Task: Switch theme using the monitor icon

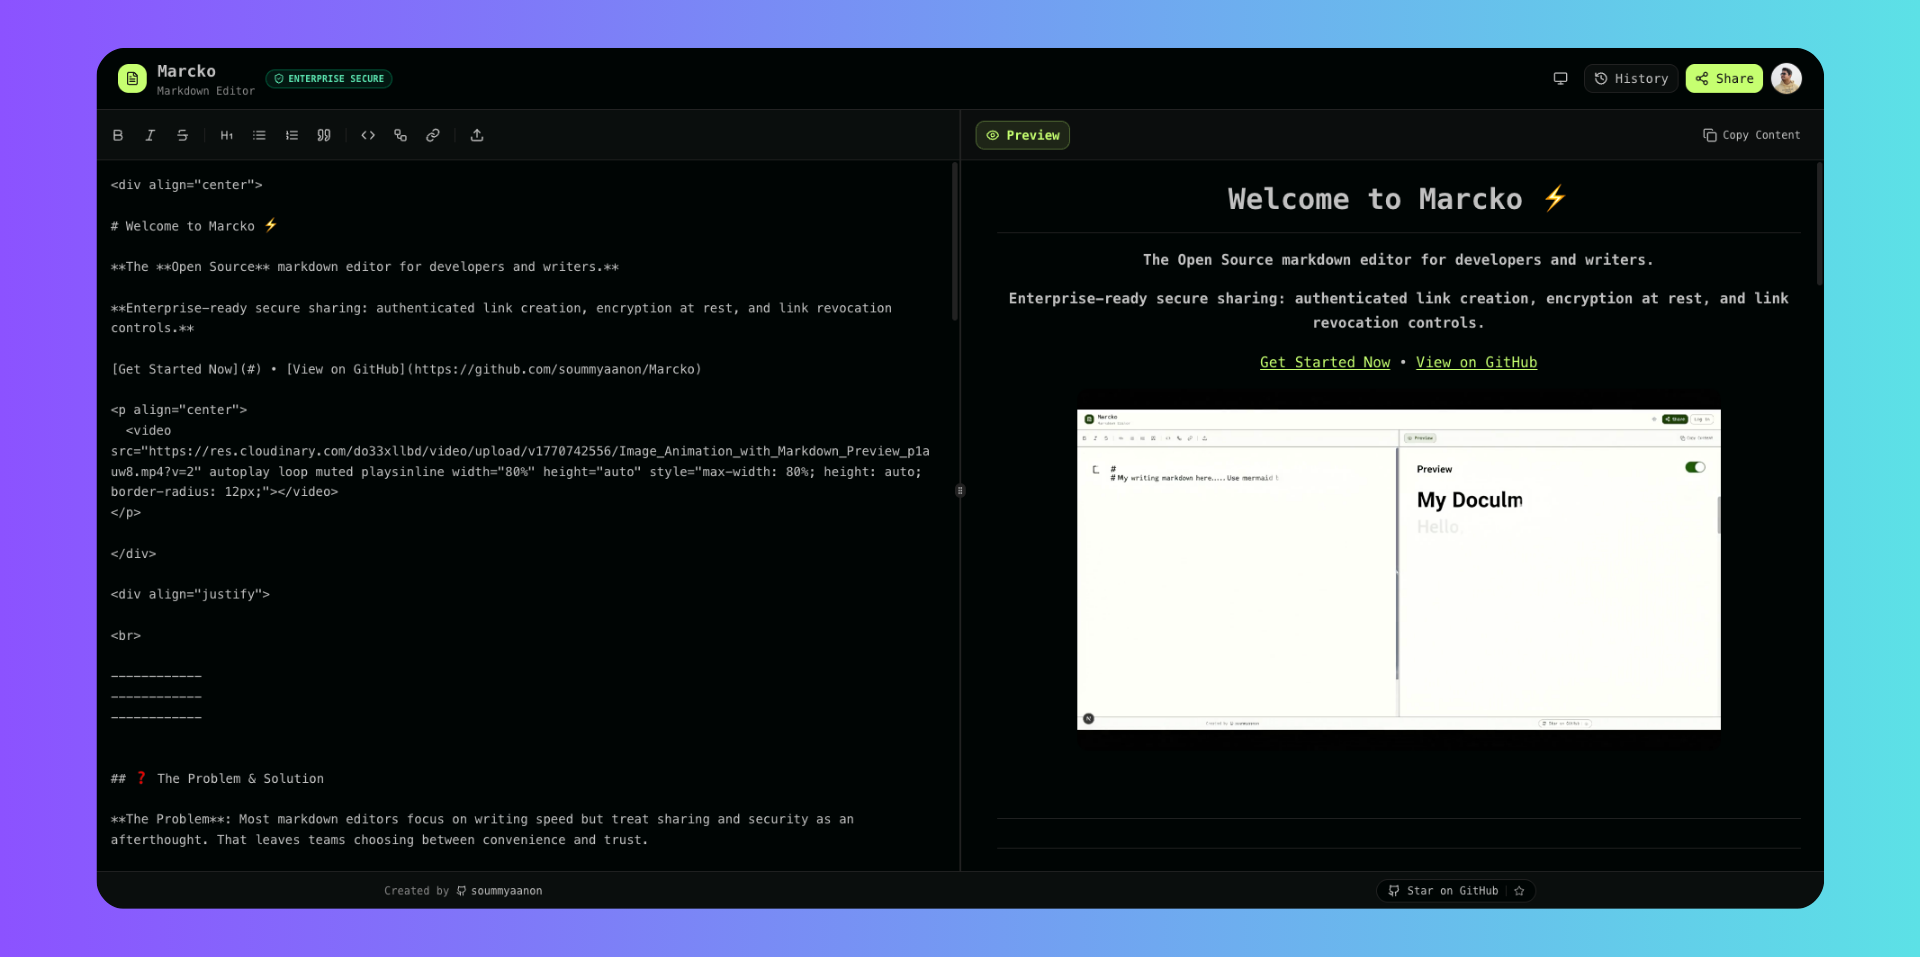Action: 1560,78
